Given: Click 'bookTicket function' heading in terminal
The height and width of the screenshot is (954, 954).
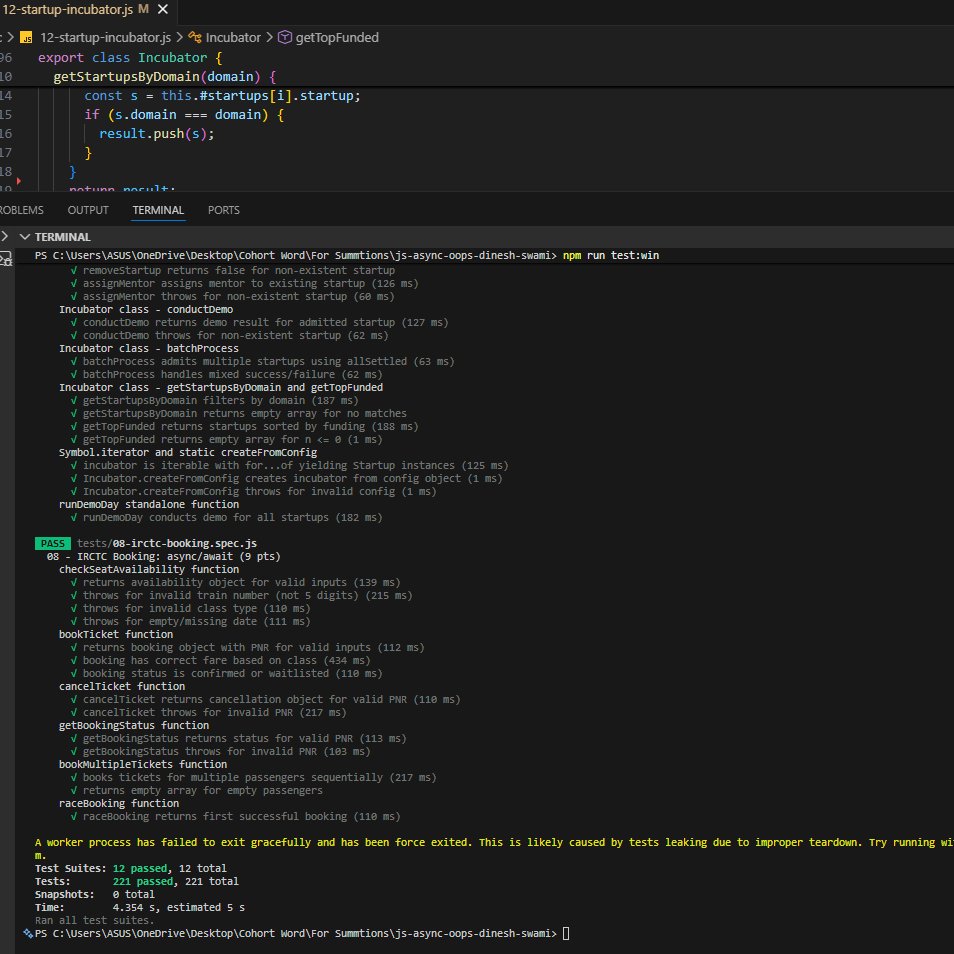Looking at the screenshot, I should [x=116, y=635].
